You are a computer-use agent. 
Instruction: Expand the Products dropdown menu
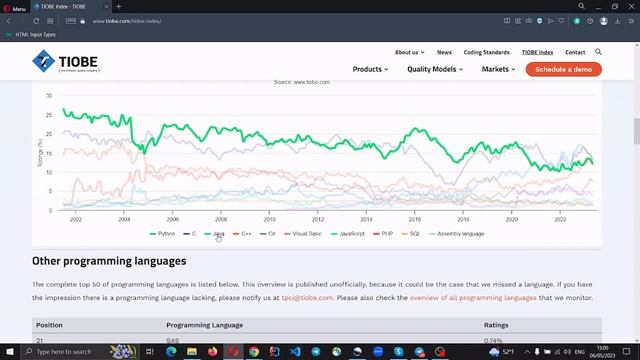click(370, 69)
